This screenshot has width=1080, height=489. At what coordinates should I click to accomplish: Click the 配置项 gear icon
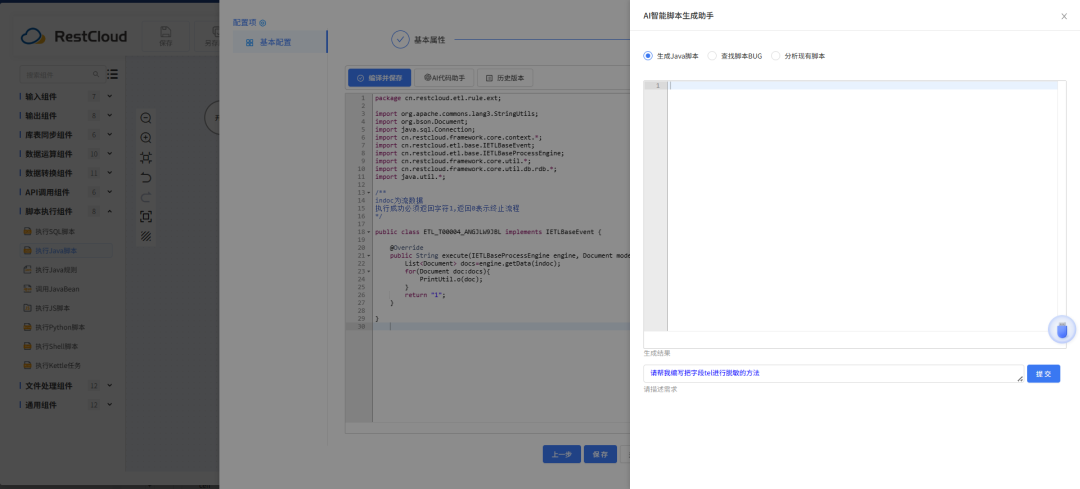pyautogui.click(x=262, y=23)
